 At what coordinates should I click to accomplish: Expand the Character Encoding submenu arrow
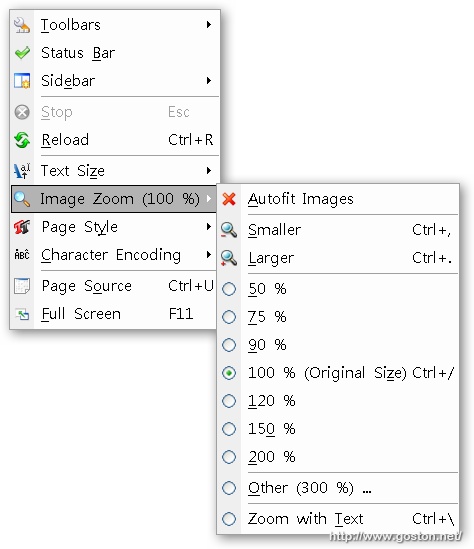coord(209,255)
